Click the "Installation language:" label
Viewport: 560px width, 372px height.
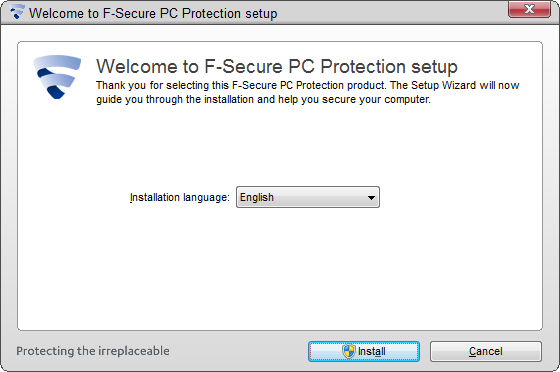[180, 197]
